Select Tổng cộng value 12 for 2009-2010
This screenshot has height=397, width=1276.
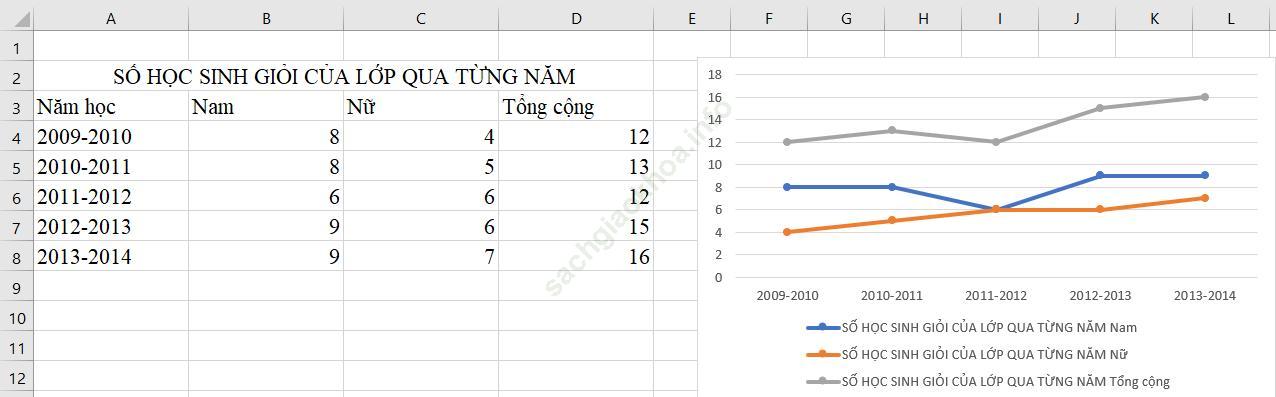point(575,136)
